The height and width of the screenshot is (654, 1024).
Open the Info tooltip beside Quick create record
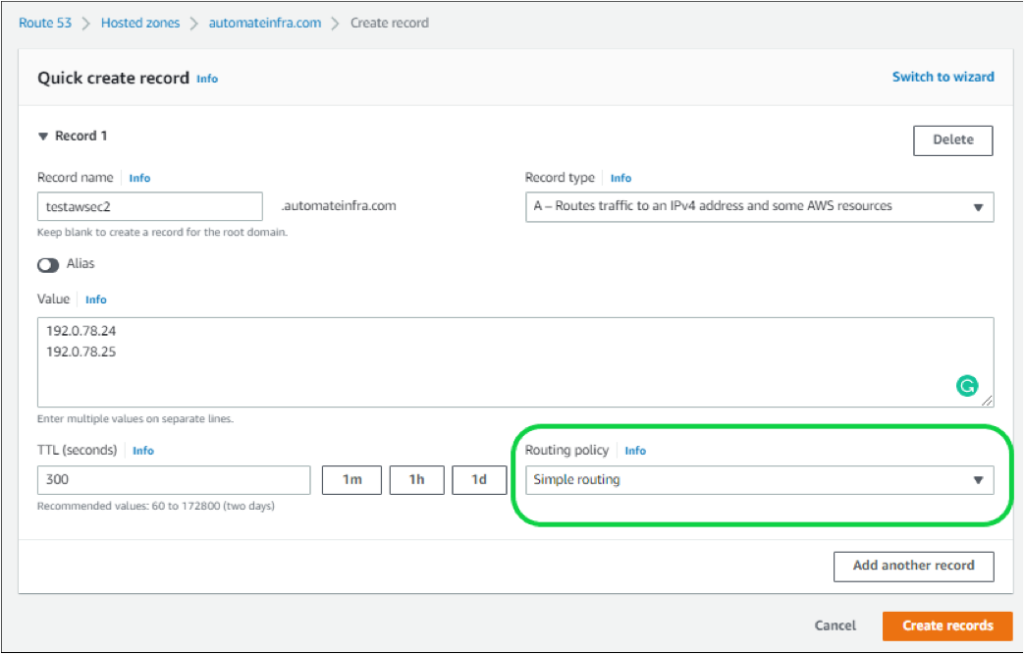tap(206, 78)
